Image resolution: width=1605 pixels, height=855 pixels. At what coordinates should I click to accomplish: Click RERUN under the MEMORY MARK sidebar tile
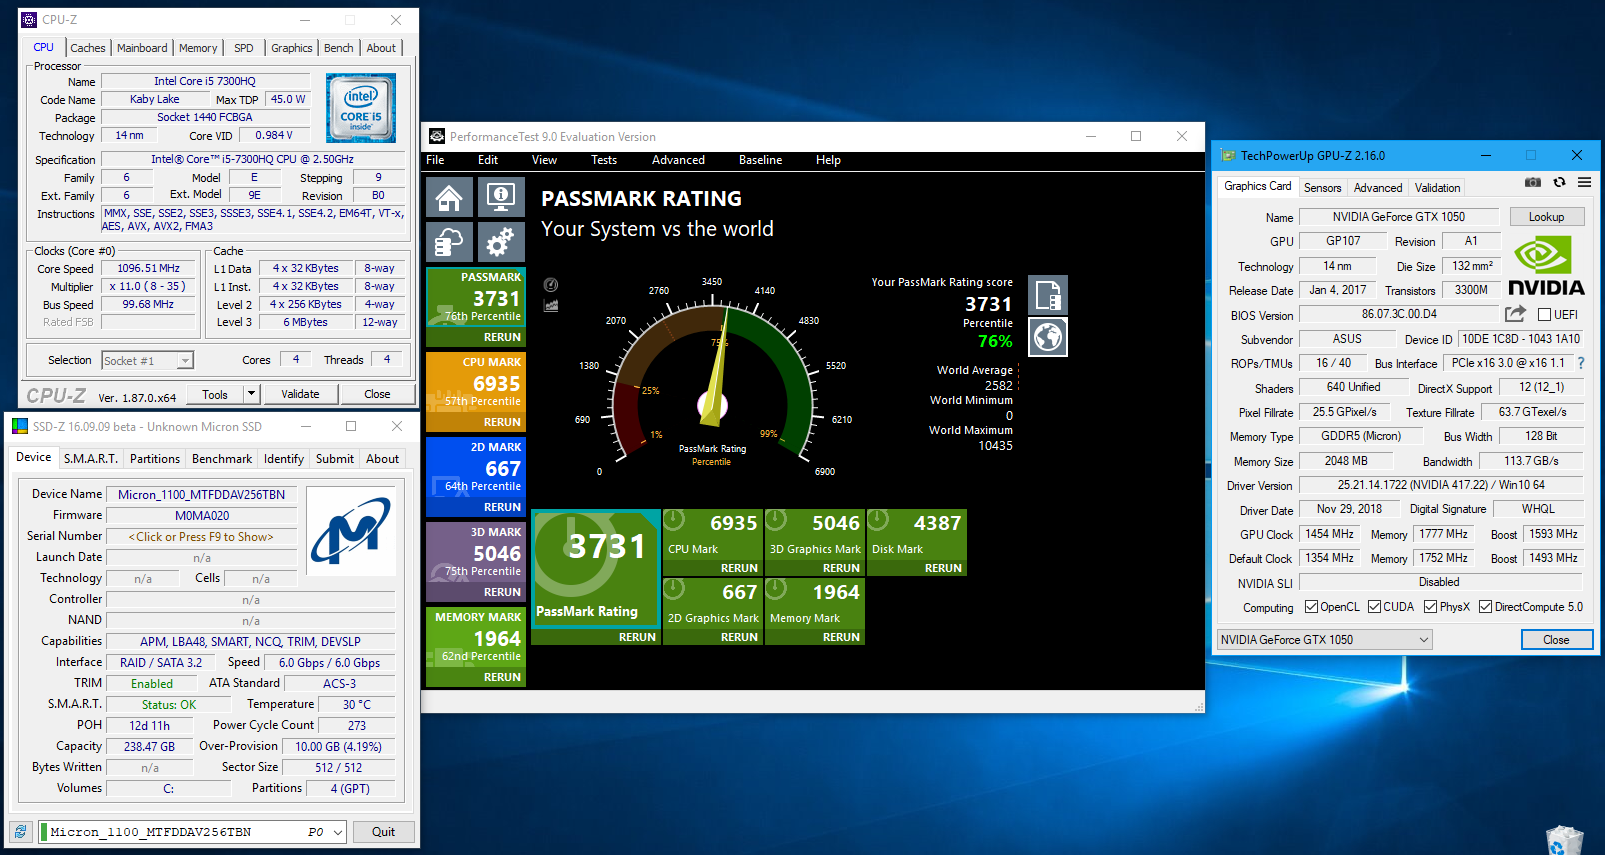[502, 677]
